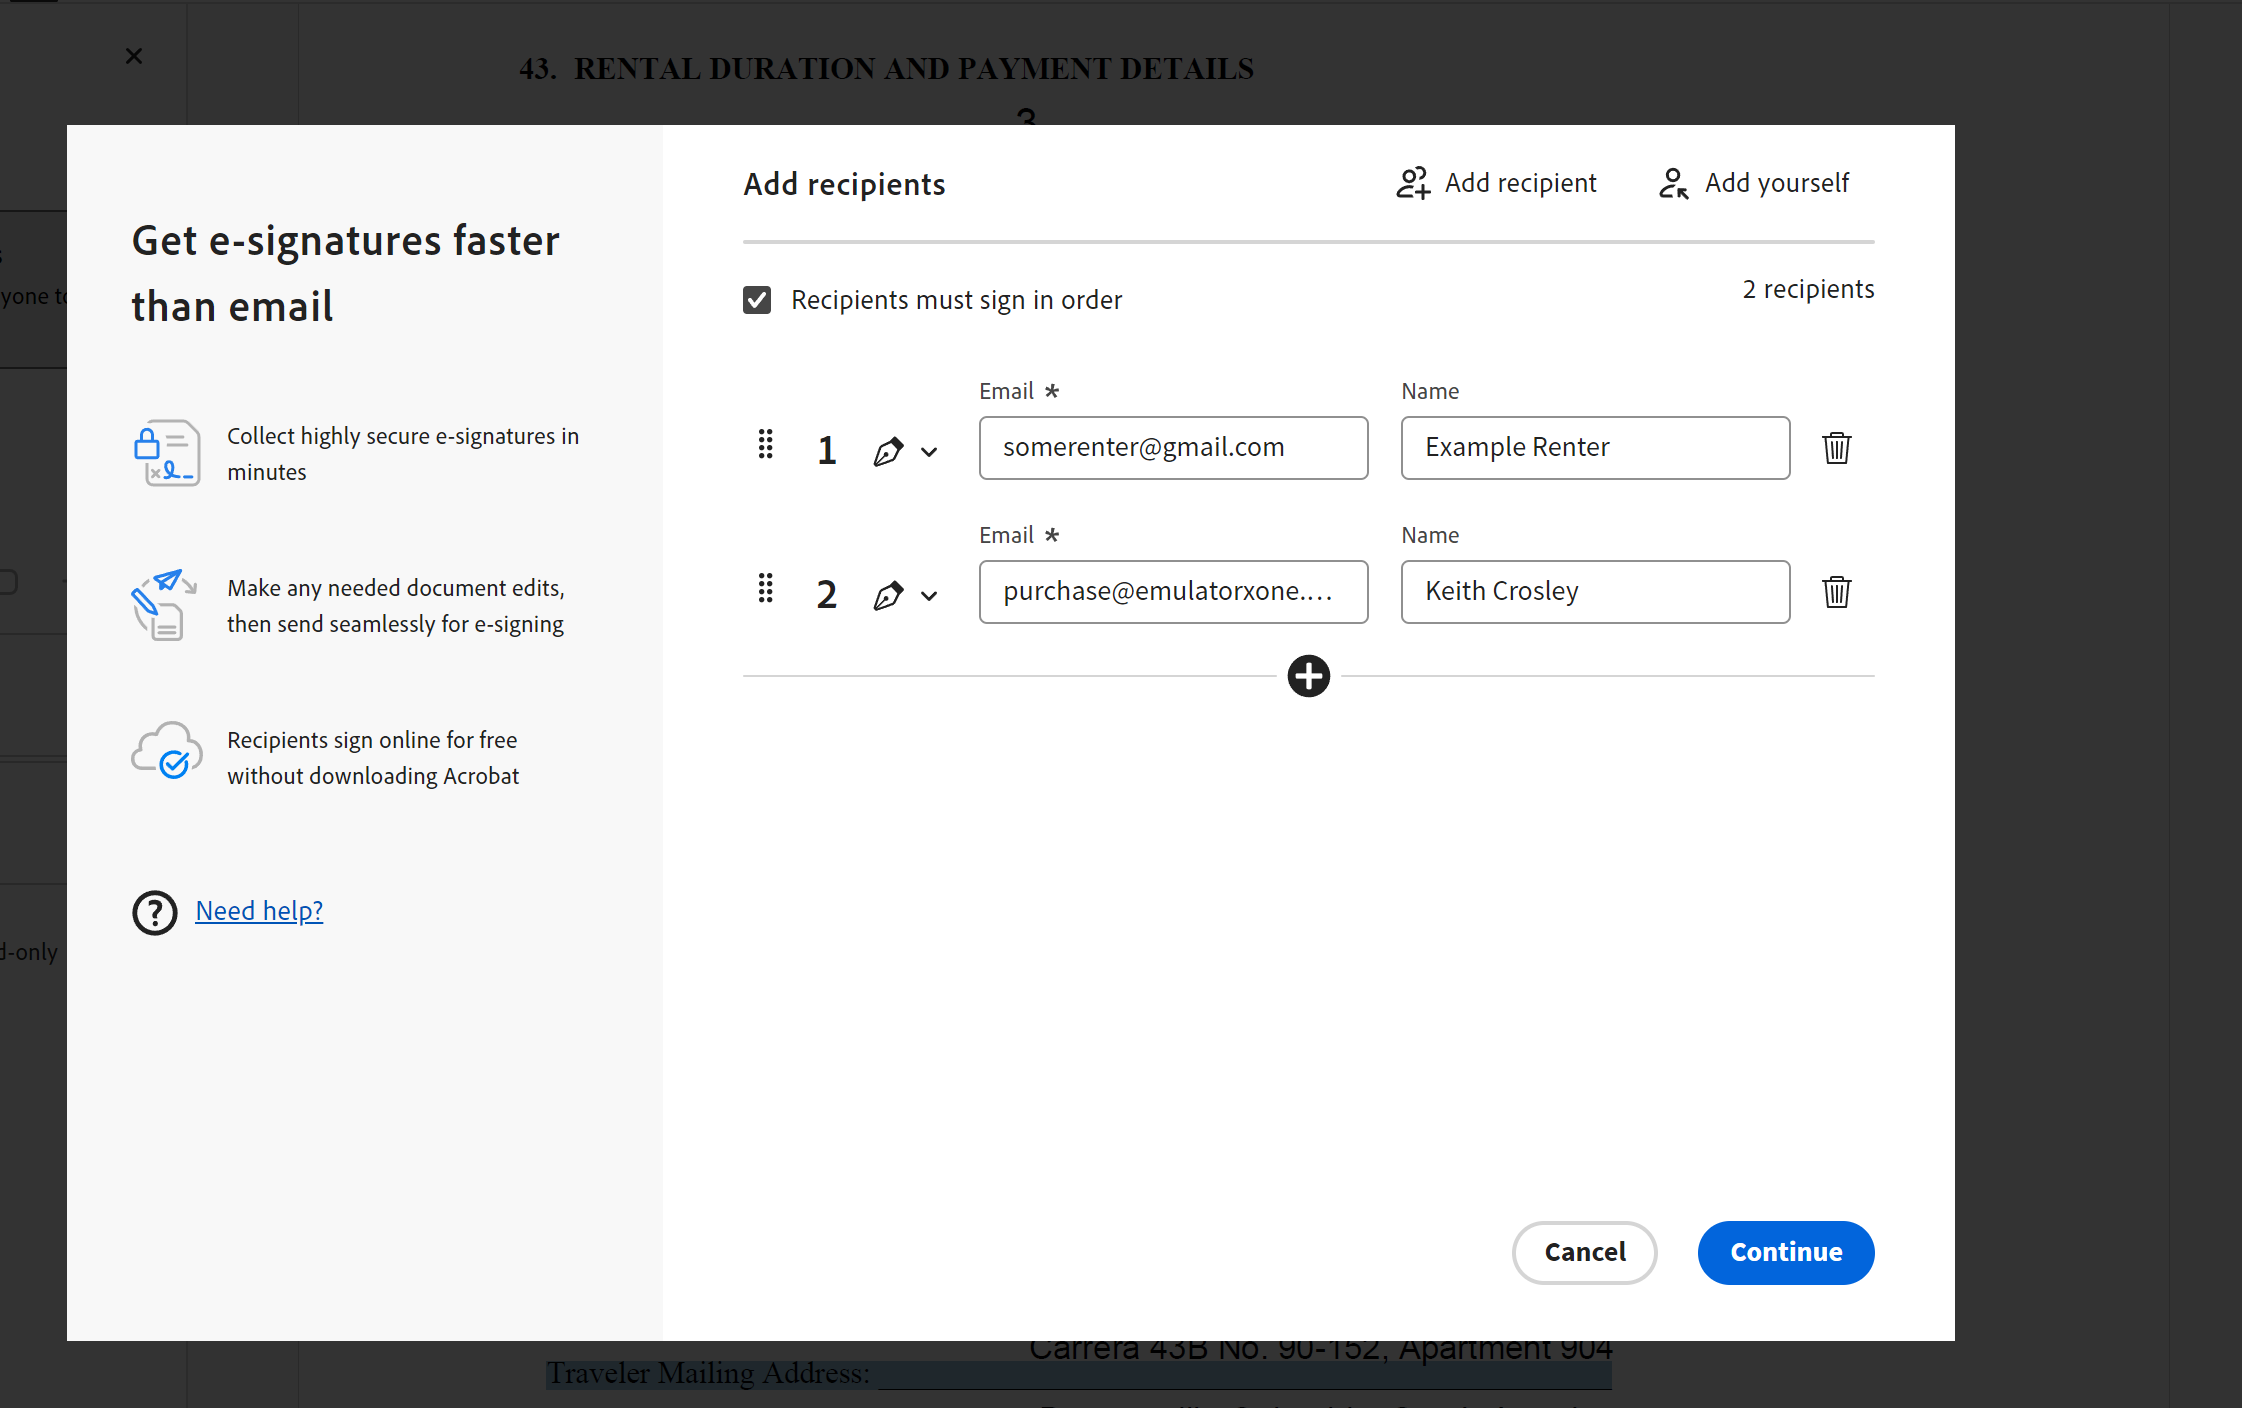Uncheck Recipients must sign in order
The width and height of the screenshot is (2242, 1408).
758,299
